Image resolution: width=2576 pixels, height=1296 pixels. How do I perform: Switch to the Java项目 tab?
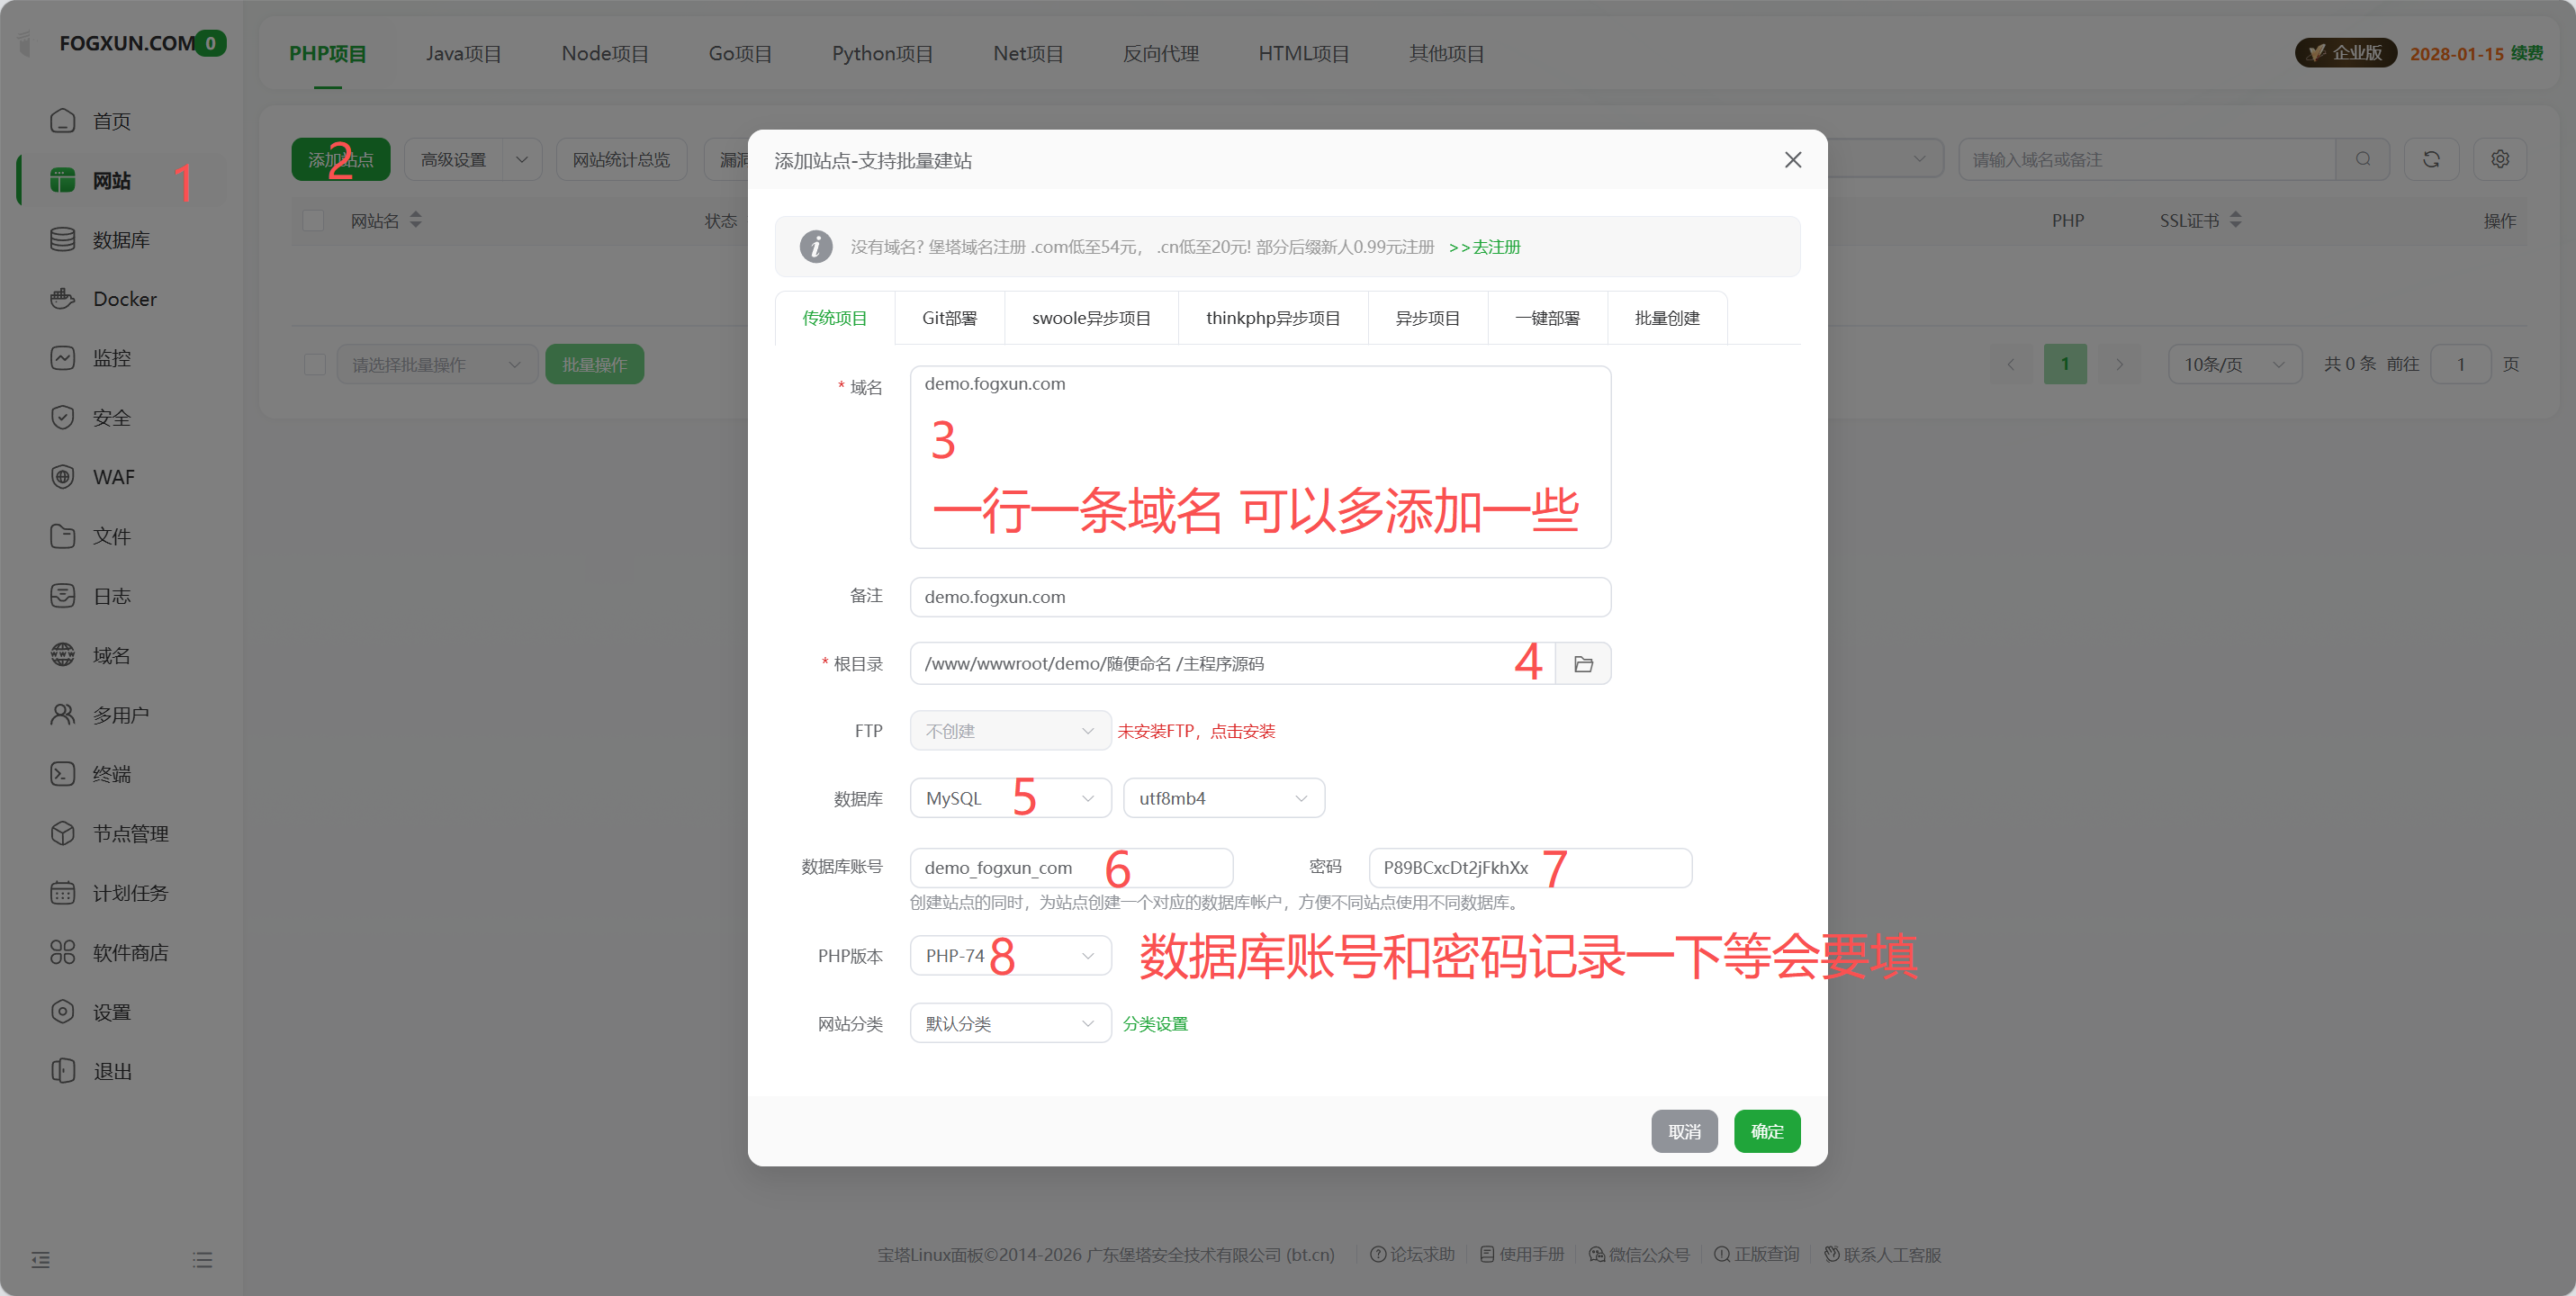pyautogui.click(x=464, y=53)
